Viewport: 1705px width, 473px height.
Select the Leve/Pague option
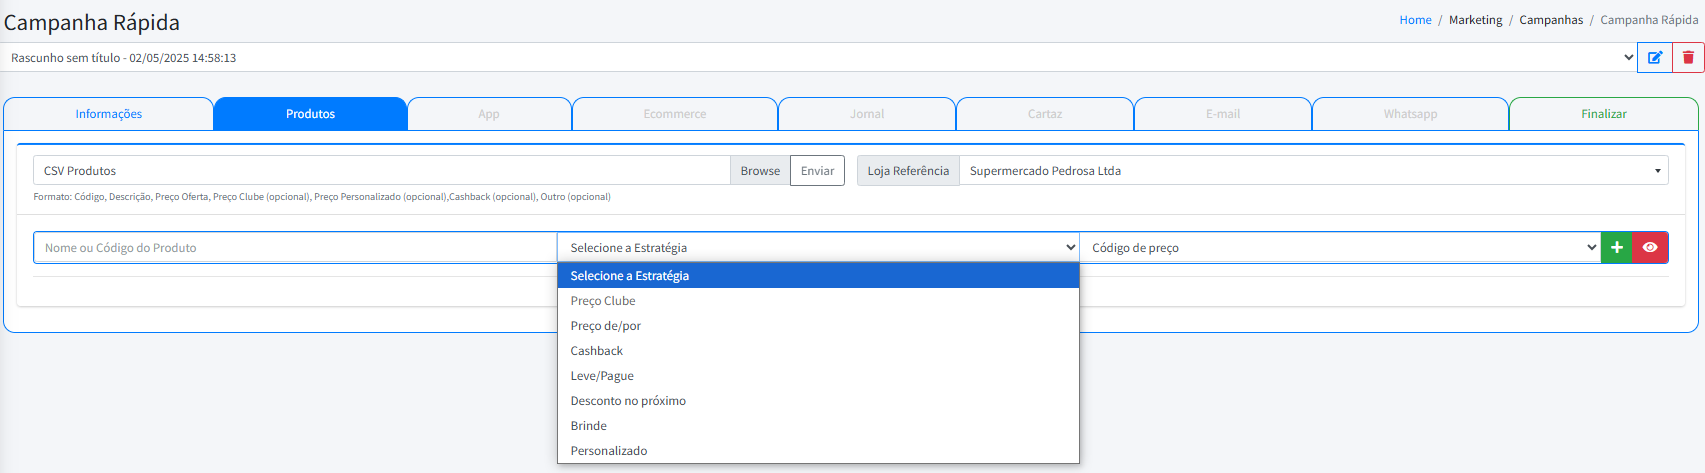[x=602, y=376]
